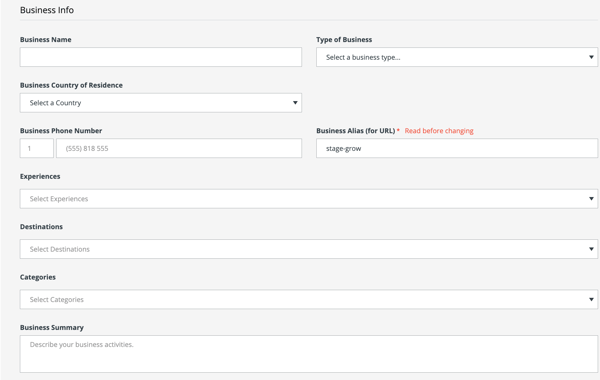Open the Business Country of Residence dropdown
600x380 pixels.
(x=161, y=103)
